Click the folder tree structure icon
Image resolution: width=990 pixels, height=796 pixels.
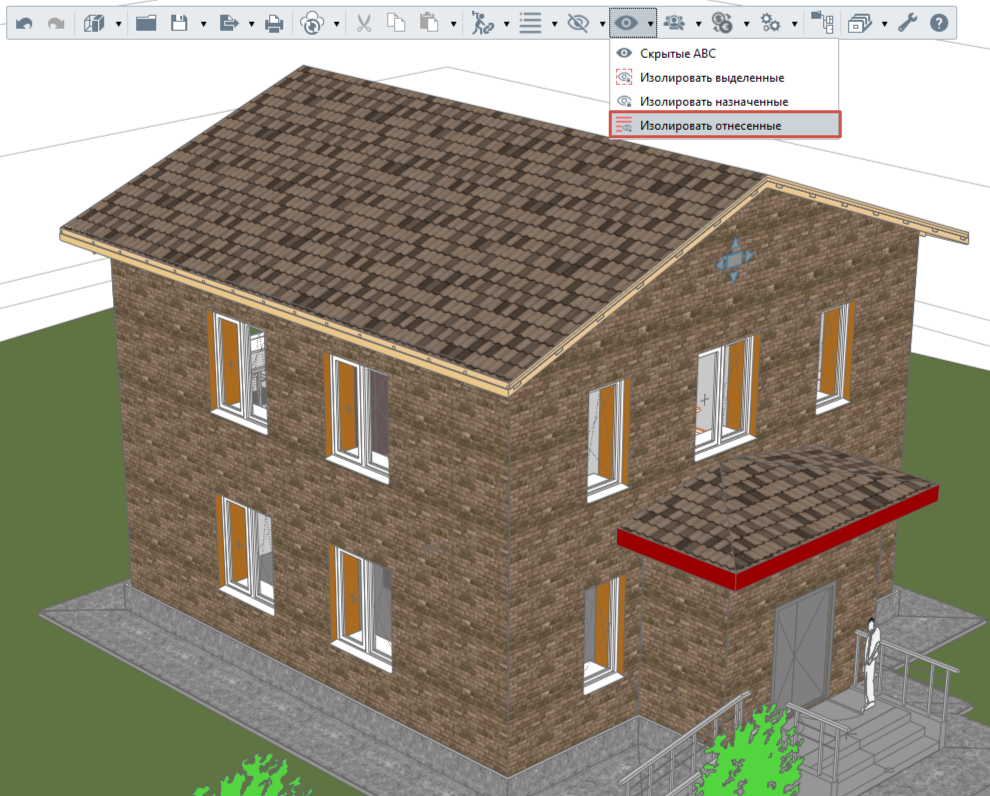pyautogui.click(x=822, y=24)
